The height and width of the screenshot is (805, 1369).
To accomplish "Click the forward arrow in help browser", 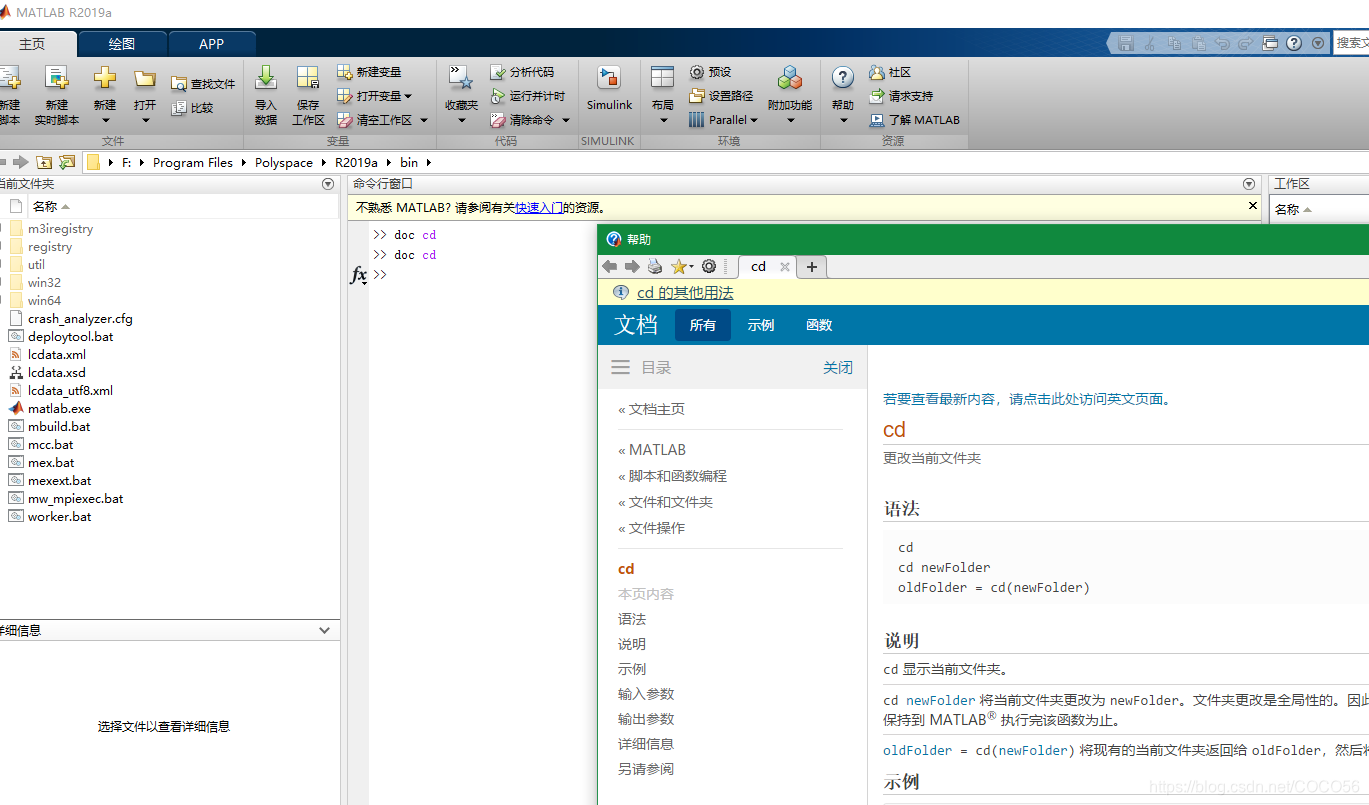I will pyautogui.click(x=631, y=266).
